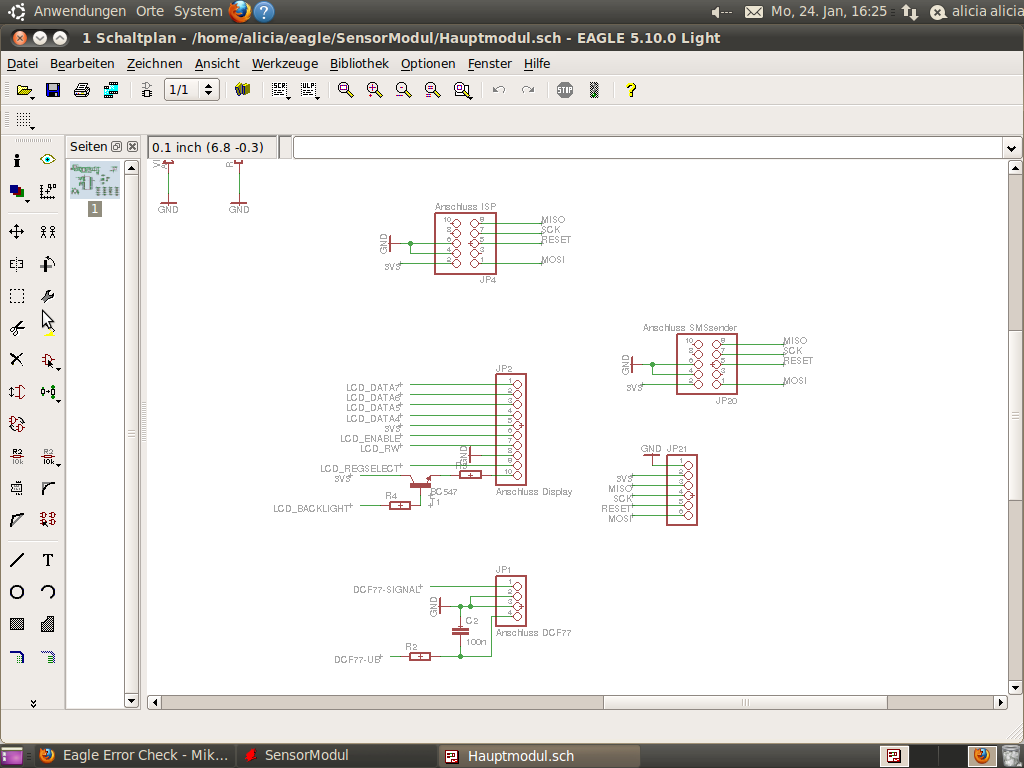
Task: Select the Copy tool
Action: pyautogui.click(x=48, y=232)
